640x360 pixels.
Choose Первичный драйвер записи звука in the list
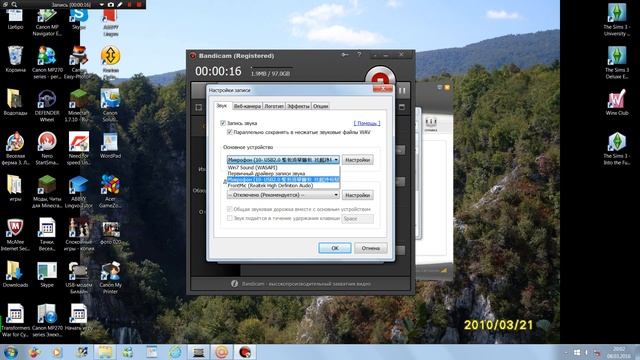(283, 173)
